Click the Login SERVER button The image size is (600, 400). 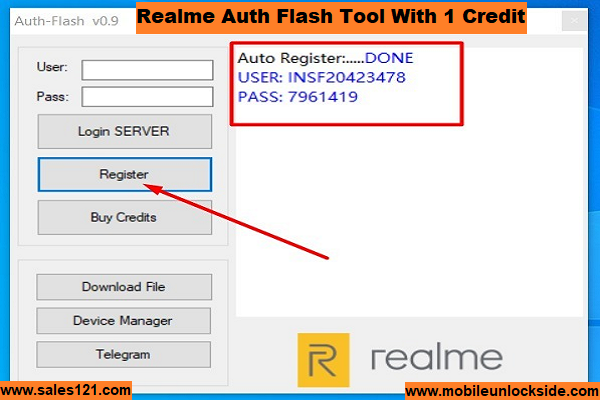[x=124, y=131]
